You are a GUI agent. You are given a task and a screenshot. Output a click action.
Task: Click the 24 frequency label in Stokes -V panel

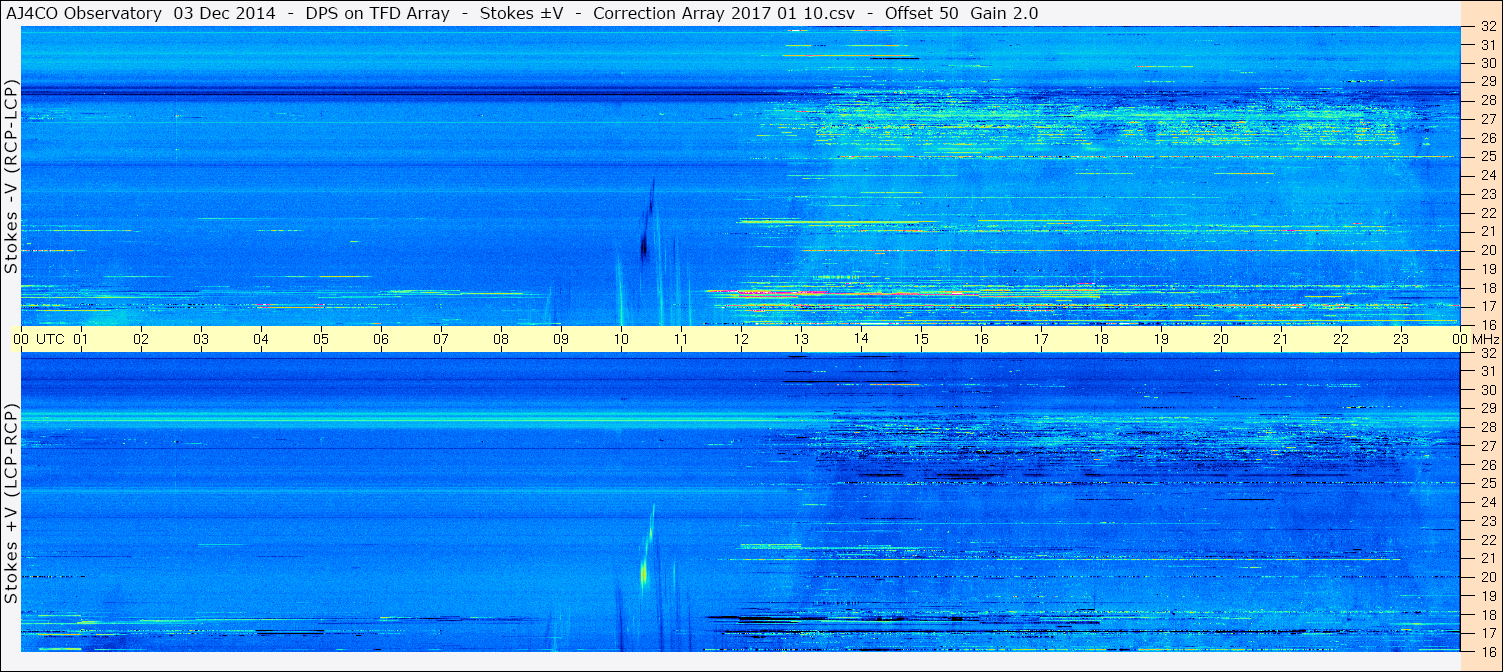pos(1487,175)
